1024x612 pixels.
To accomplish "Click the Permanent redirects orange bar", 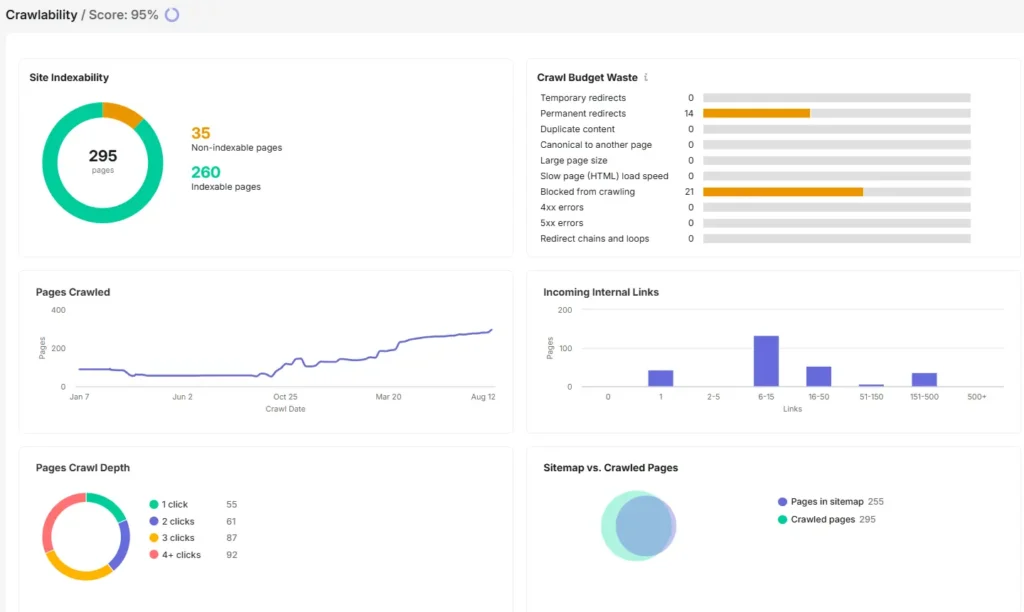I will point(756,114).
